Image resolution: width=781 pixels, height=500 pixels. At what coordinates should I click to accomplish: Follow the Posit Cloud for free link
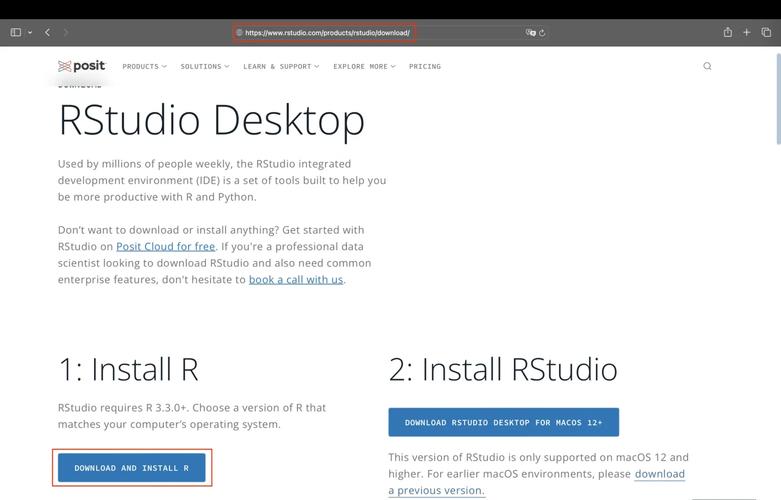pyautogui.click(x=165, y=247)
